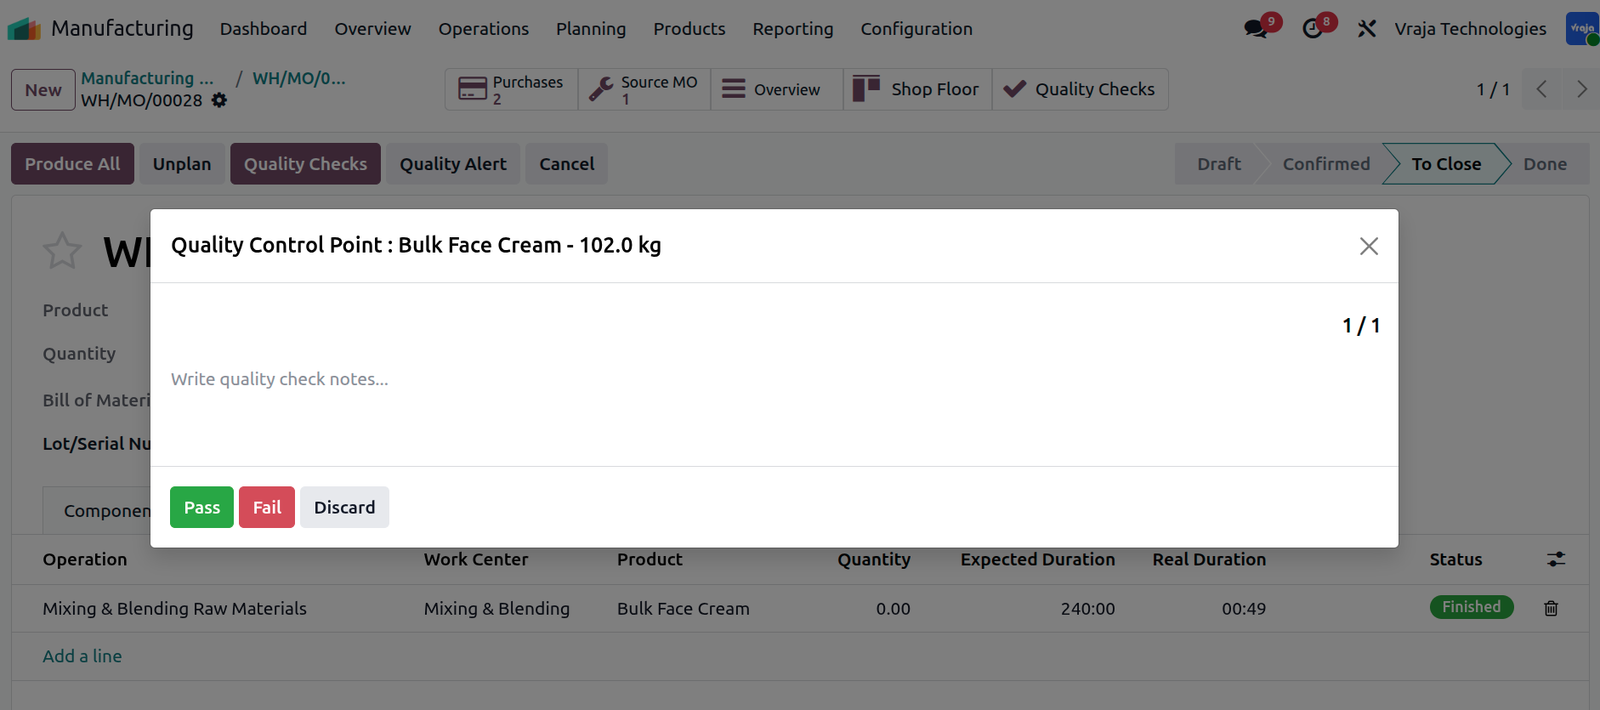Viewport: 1600px width, 710px height.
Task: Click the Mixing & Blending Raw Materials operation
Action: (x=175, y=608)
